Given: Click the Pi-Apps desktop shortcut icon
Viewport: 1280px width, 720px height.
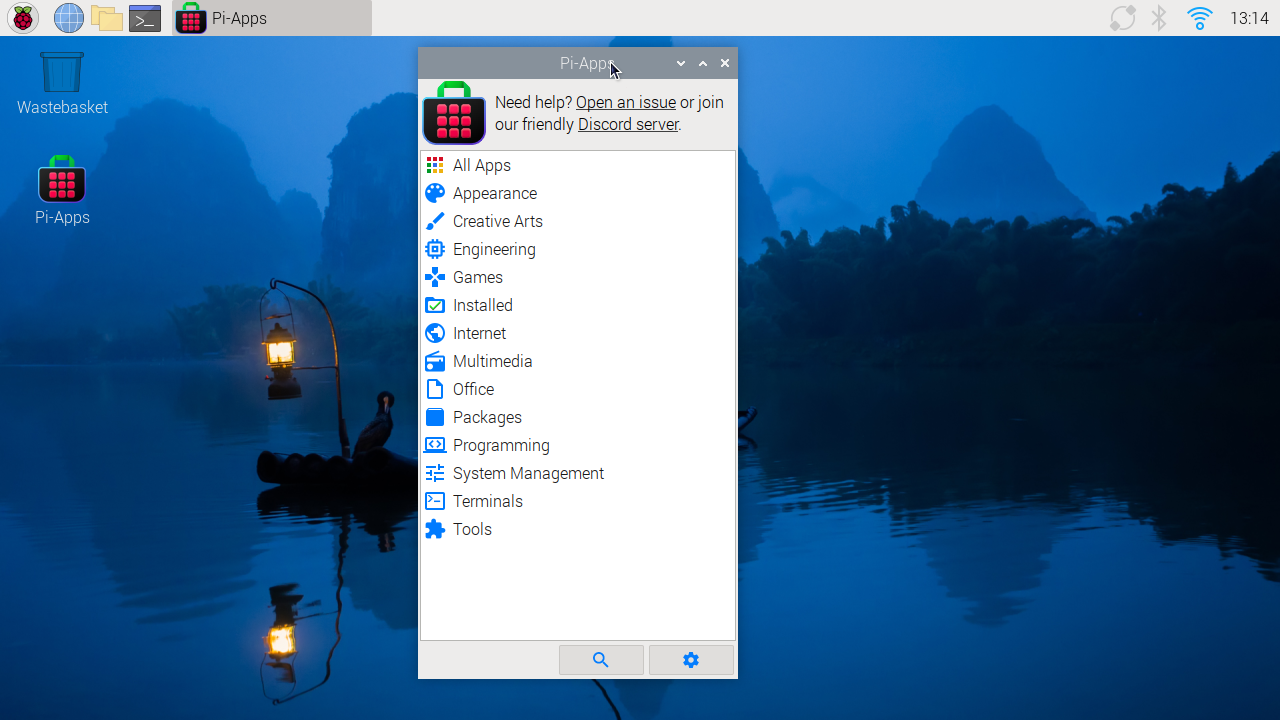Looking at the screenshot, I should 62,182.
